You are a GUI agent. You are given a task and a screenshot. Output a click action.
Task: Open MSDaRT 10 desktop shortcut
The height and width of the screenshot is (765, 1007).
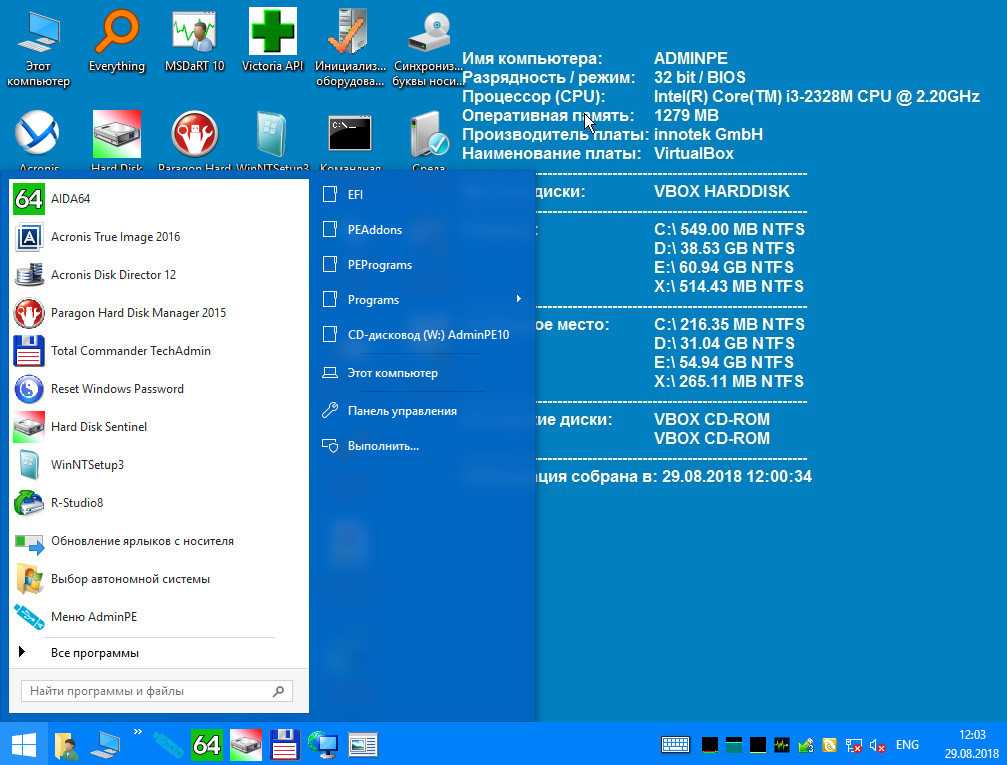click(194, 41)
